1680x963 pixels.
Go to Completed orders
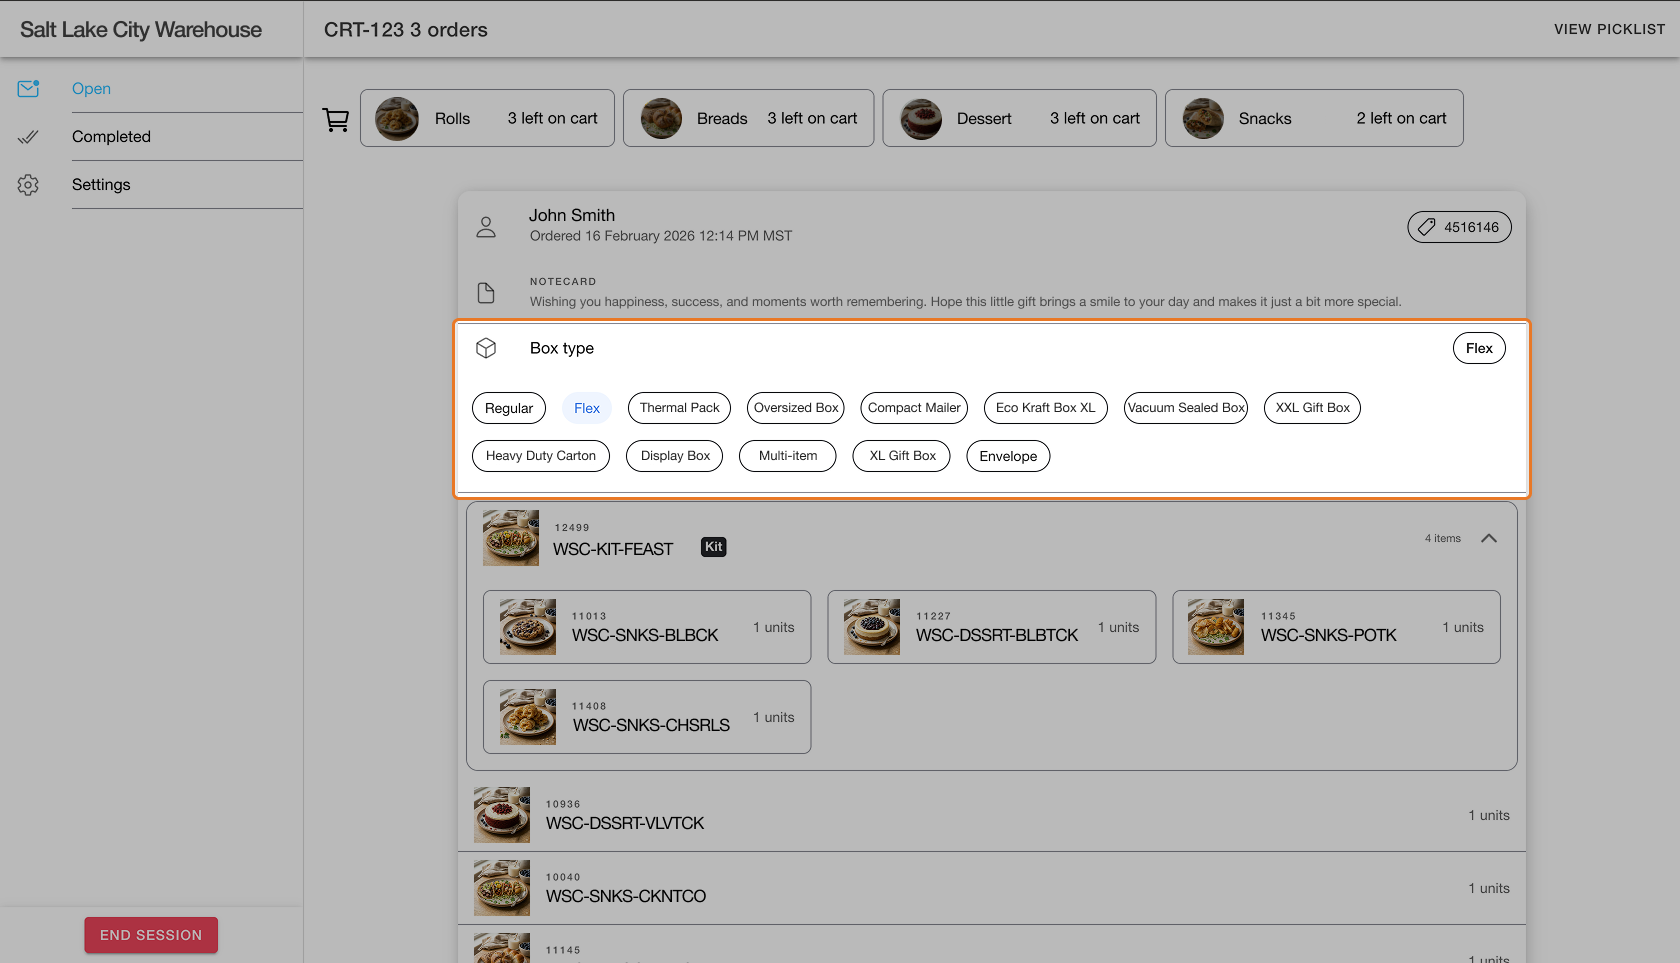coord(111,137)
